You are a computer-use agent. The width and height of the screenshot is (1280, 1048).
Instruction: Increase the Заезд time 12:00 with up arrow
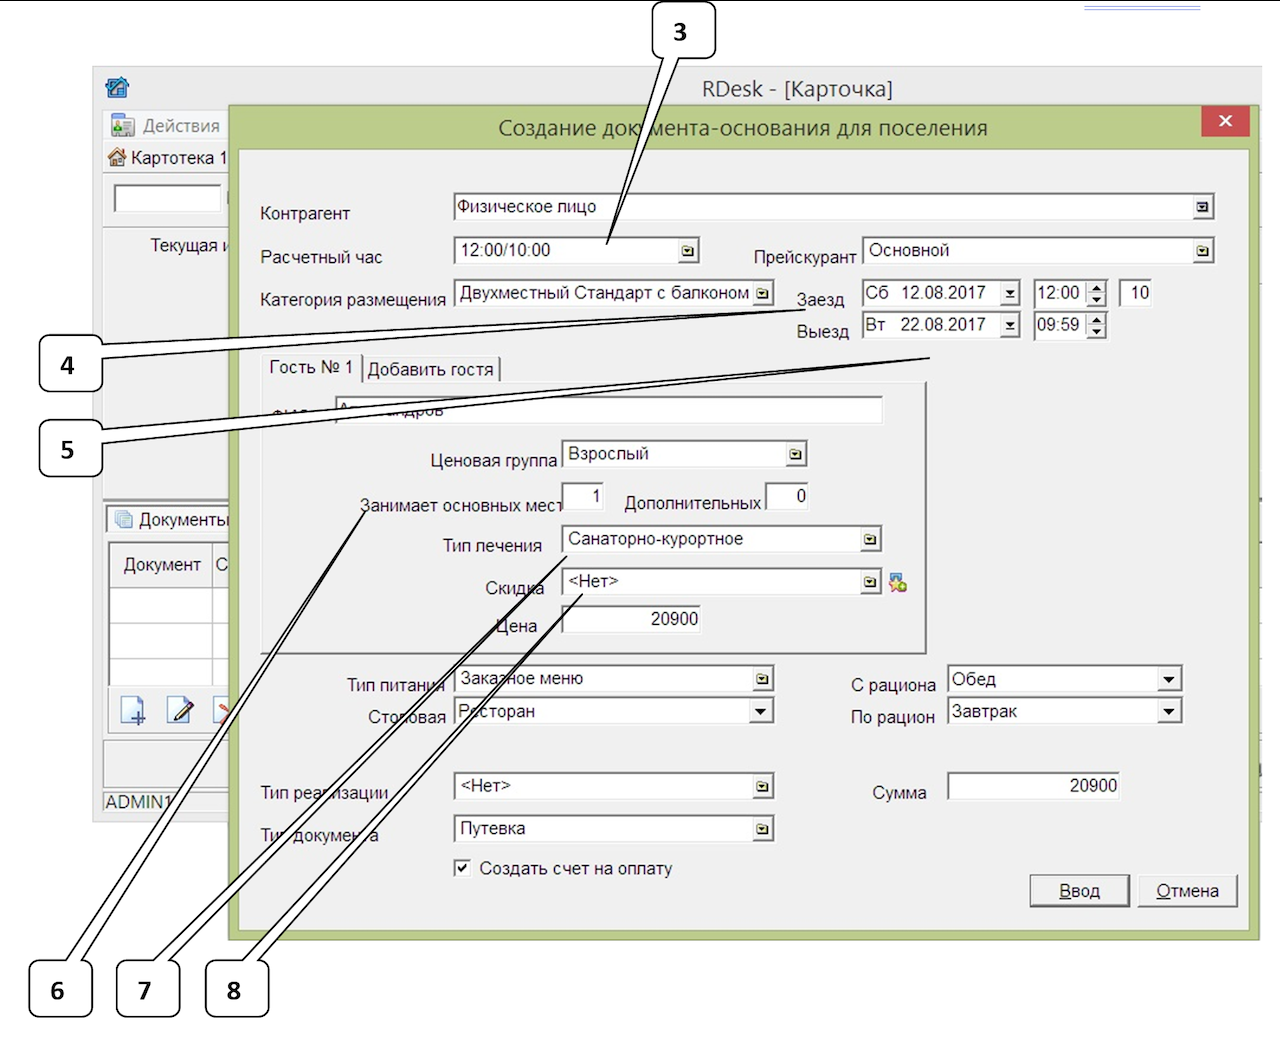[x=1097, y=288]
